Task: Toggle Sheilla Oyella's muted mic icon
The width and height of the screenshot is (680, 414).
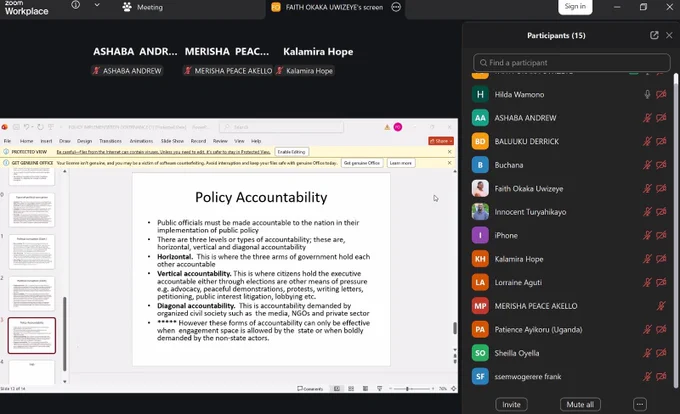Action: (647, 353)
